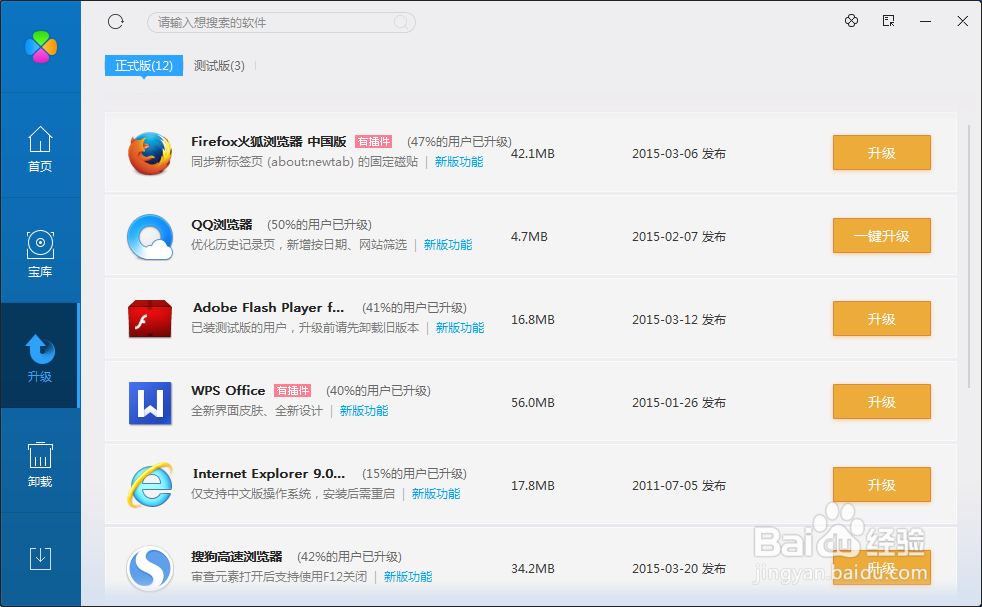Click the 2011-07-05 发布 date text
This screenshot has height=607, width=982.
[x=679, y=485]
